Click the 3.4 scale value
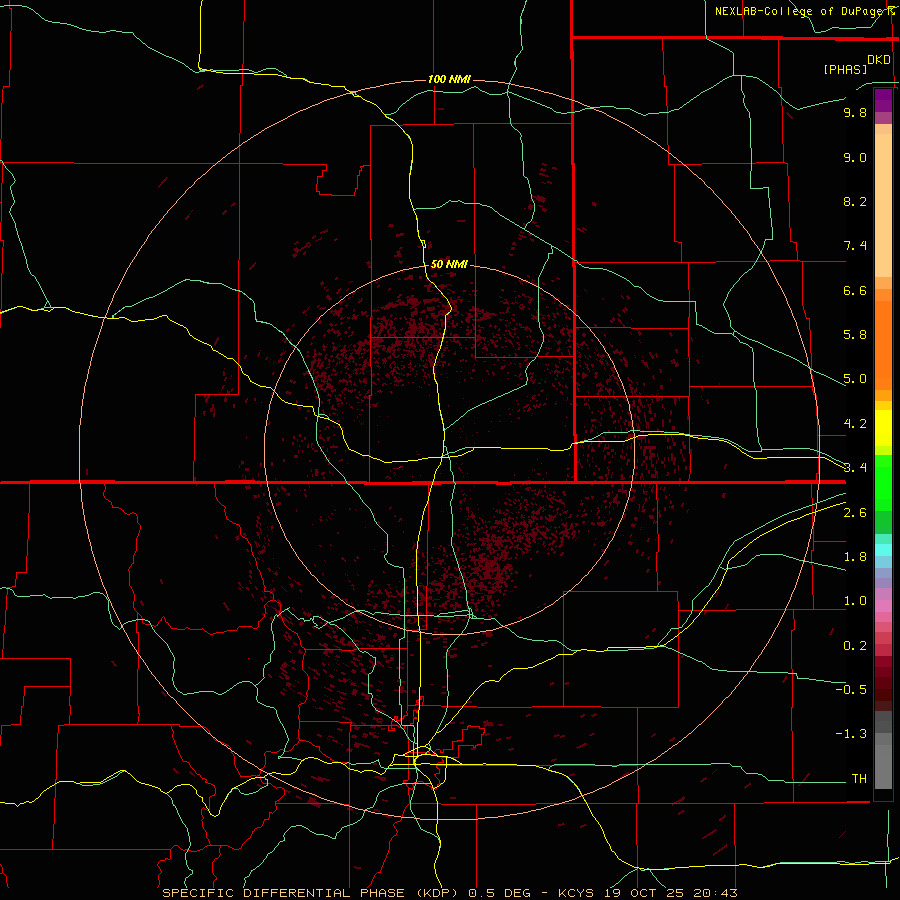 point(855,468)
